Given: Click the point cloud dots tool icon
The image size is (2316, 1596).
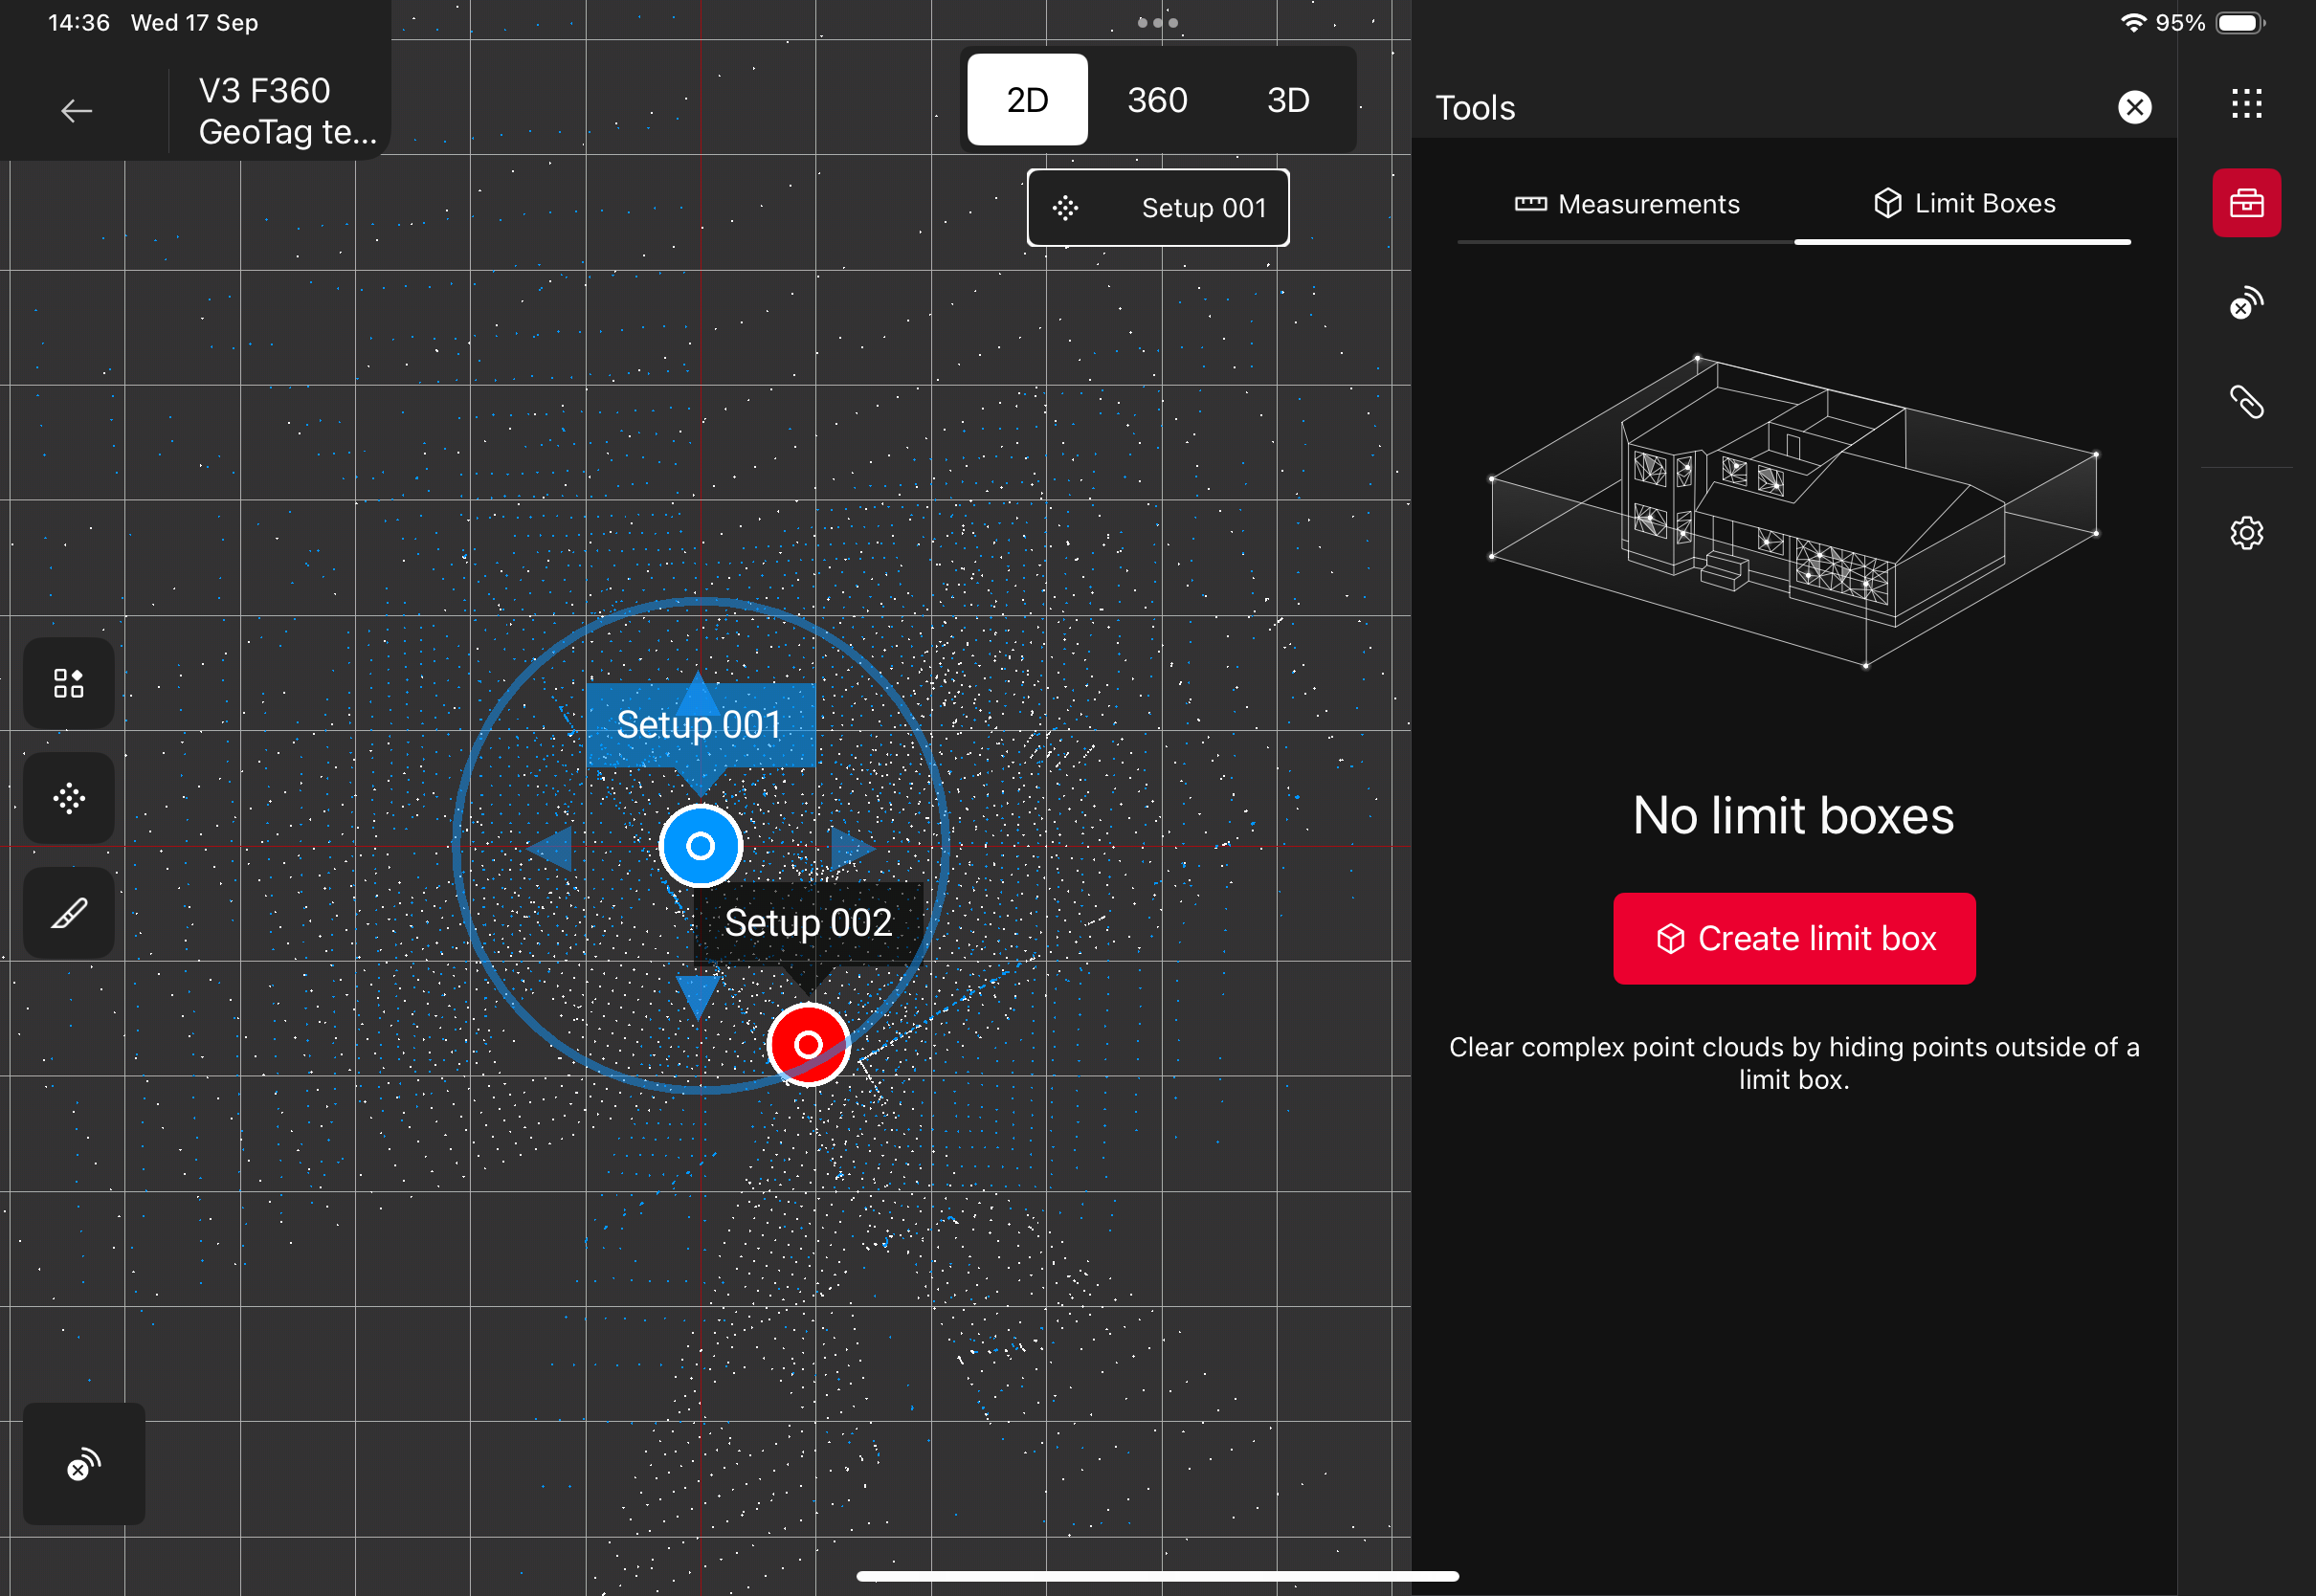Looking at the screenshot, I should pyautogui.click(x=69, y=798).
